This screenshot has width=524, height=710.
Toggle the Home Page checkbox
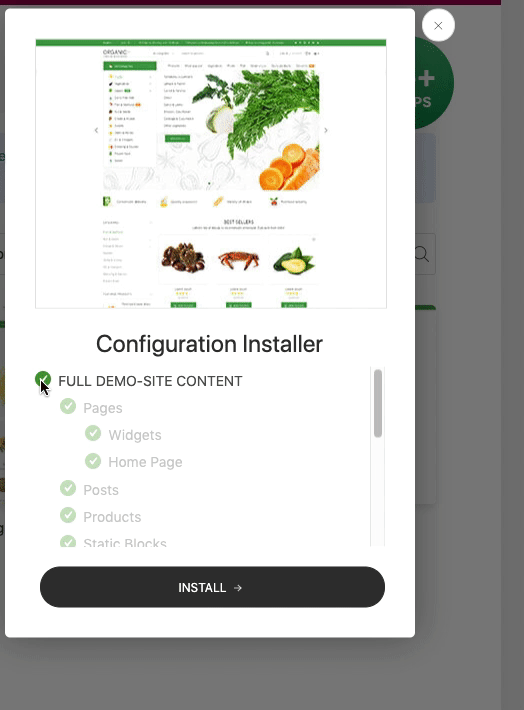(x=93, y=461)
